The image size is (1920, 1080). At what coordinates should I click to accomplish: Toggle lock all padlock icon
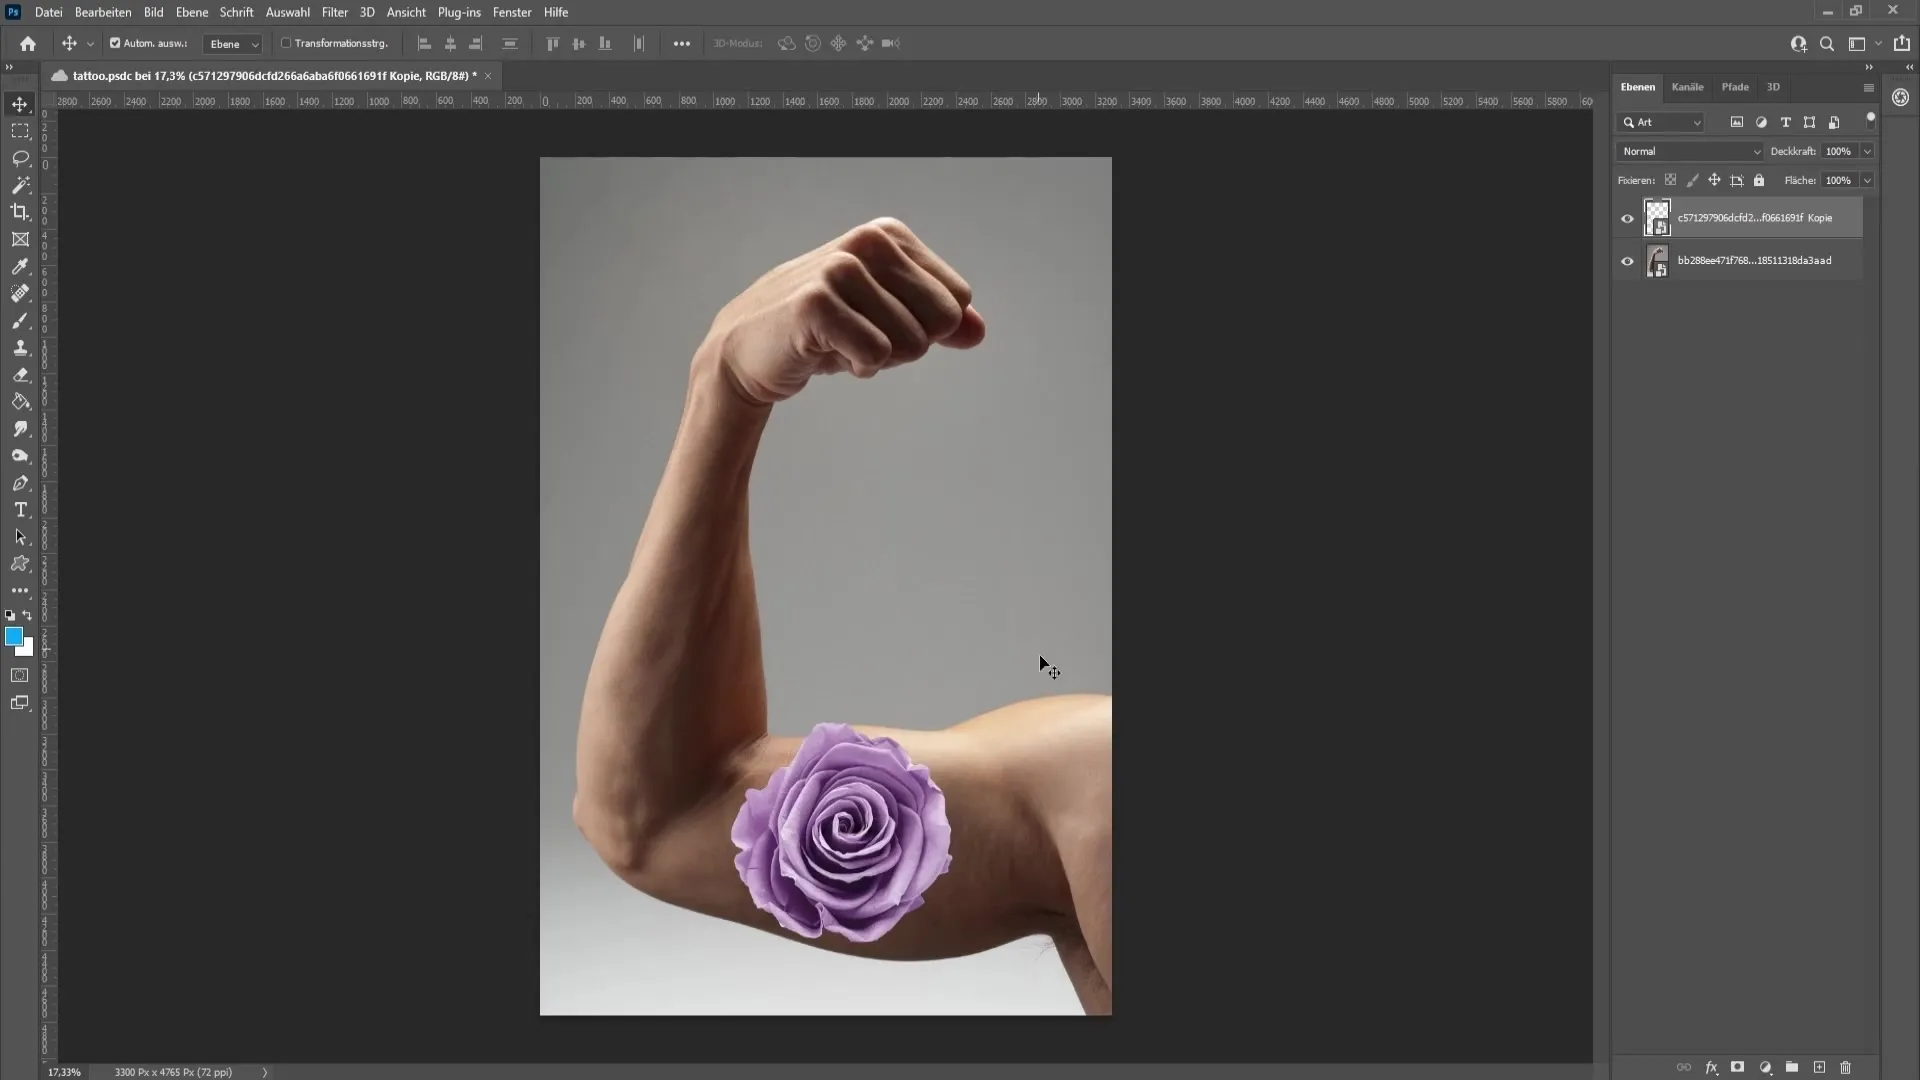(1759, 180)
